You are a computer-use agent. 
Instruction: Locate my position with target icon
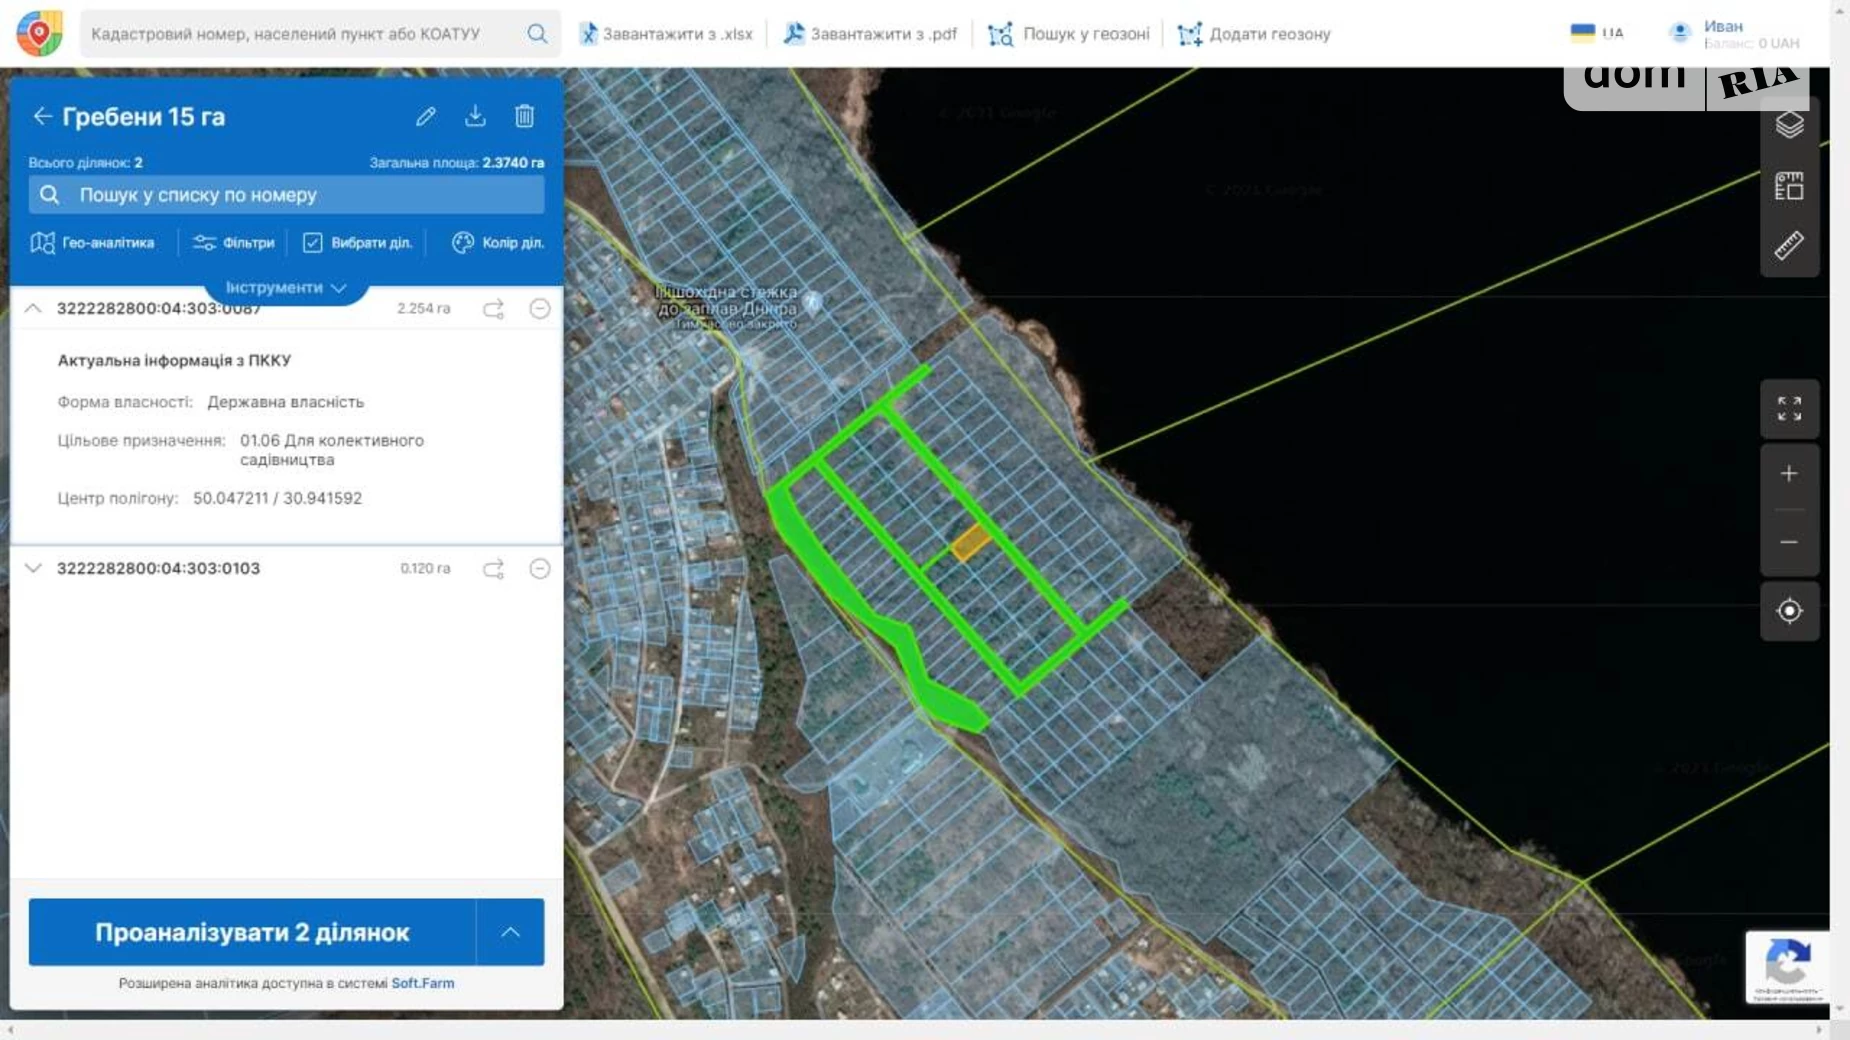click(x=1789, y=610)
